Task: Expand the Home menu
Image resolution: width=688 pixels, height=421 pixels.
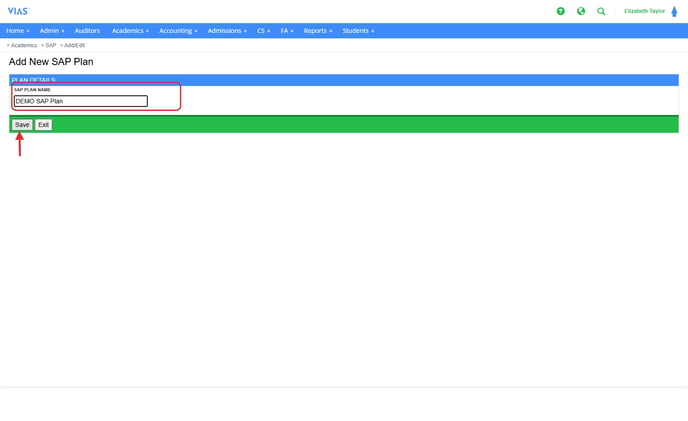Action: coord(18,31)
